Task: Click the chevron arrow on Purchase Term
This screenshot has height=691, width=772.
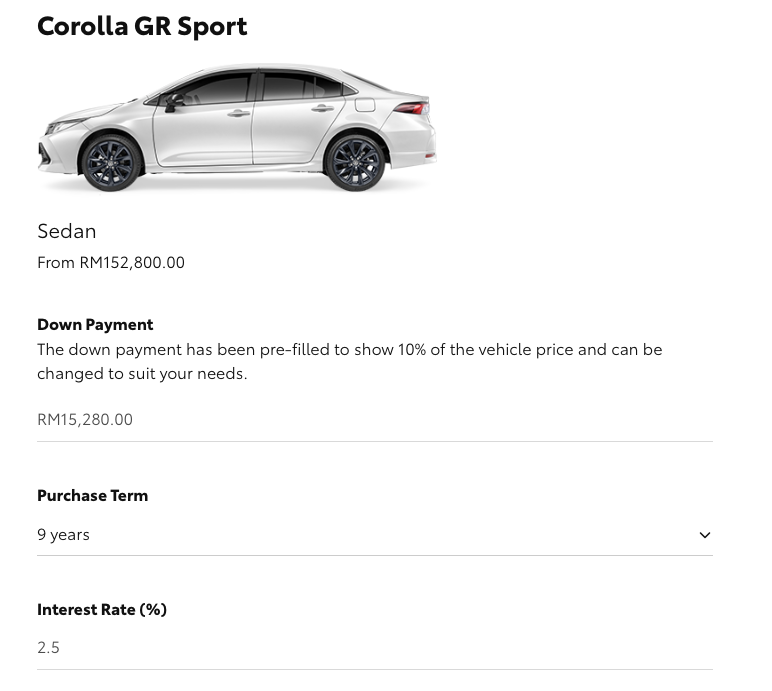Action: point(705,535)
